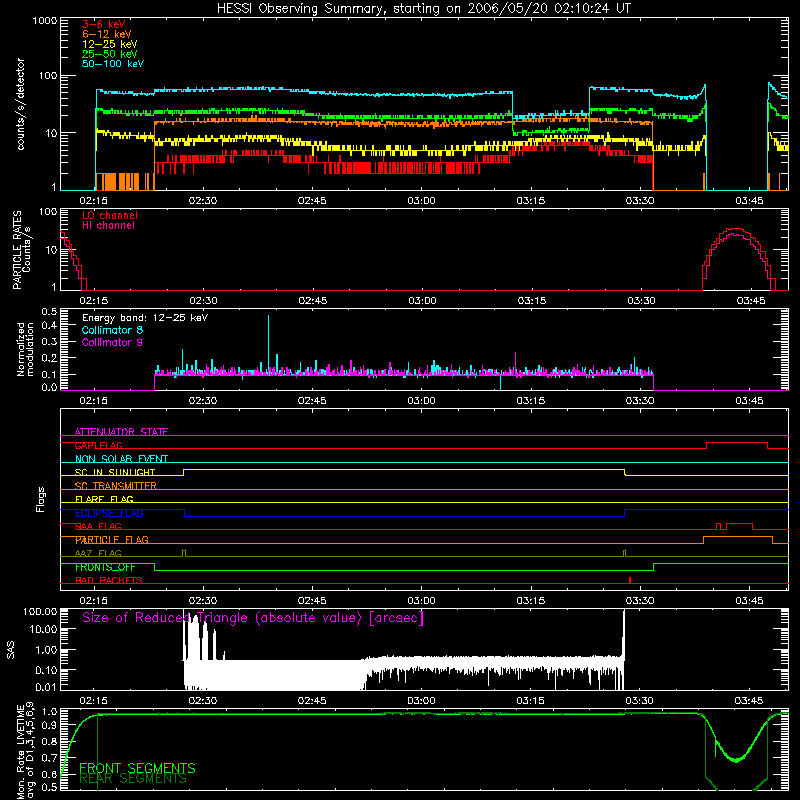Click the LO channel legend label
The width and height of the screenshot is (800, 800).
[x=110, y=215]
